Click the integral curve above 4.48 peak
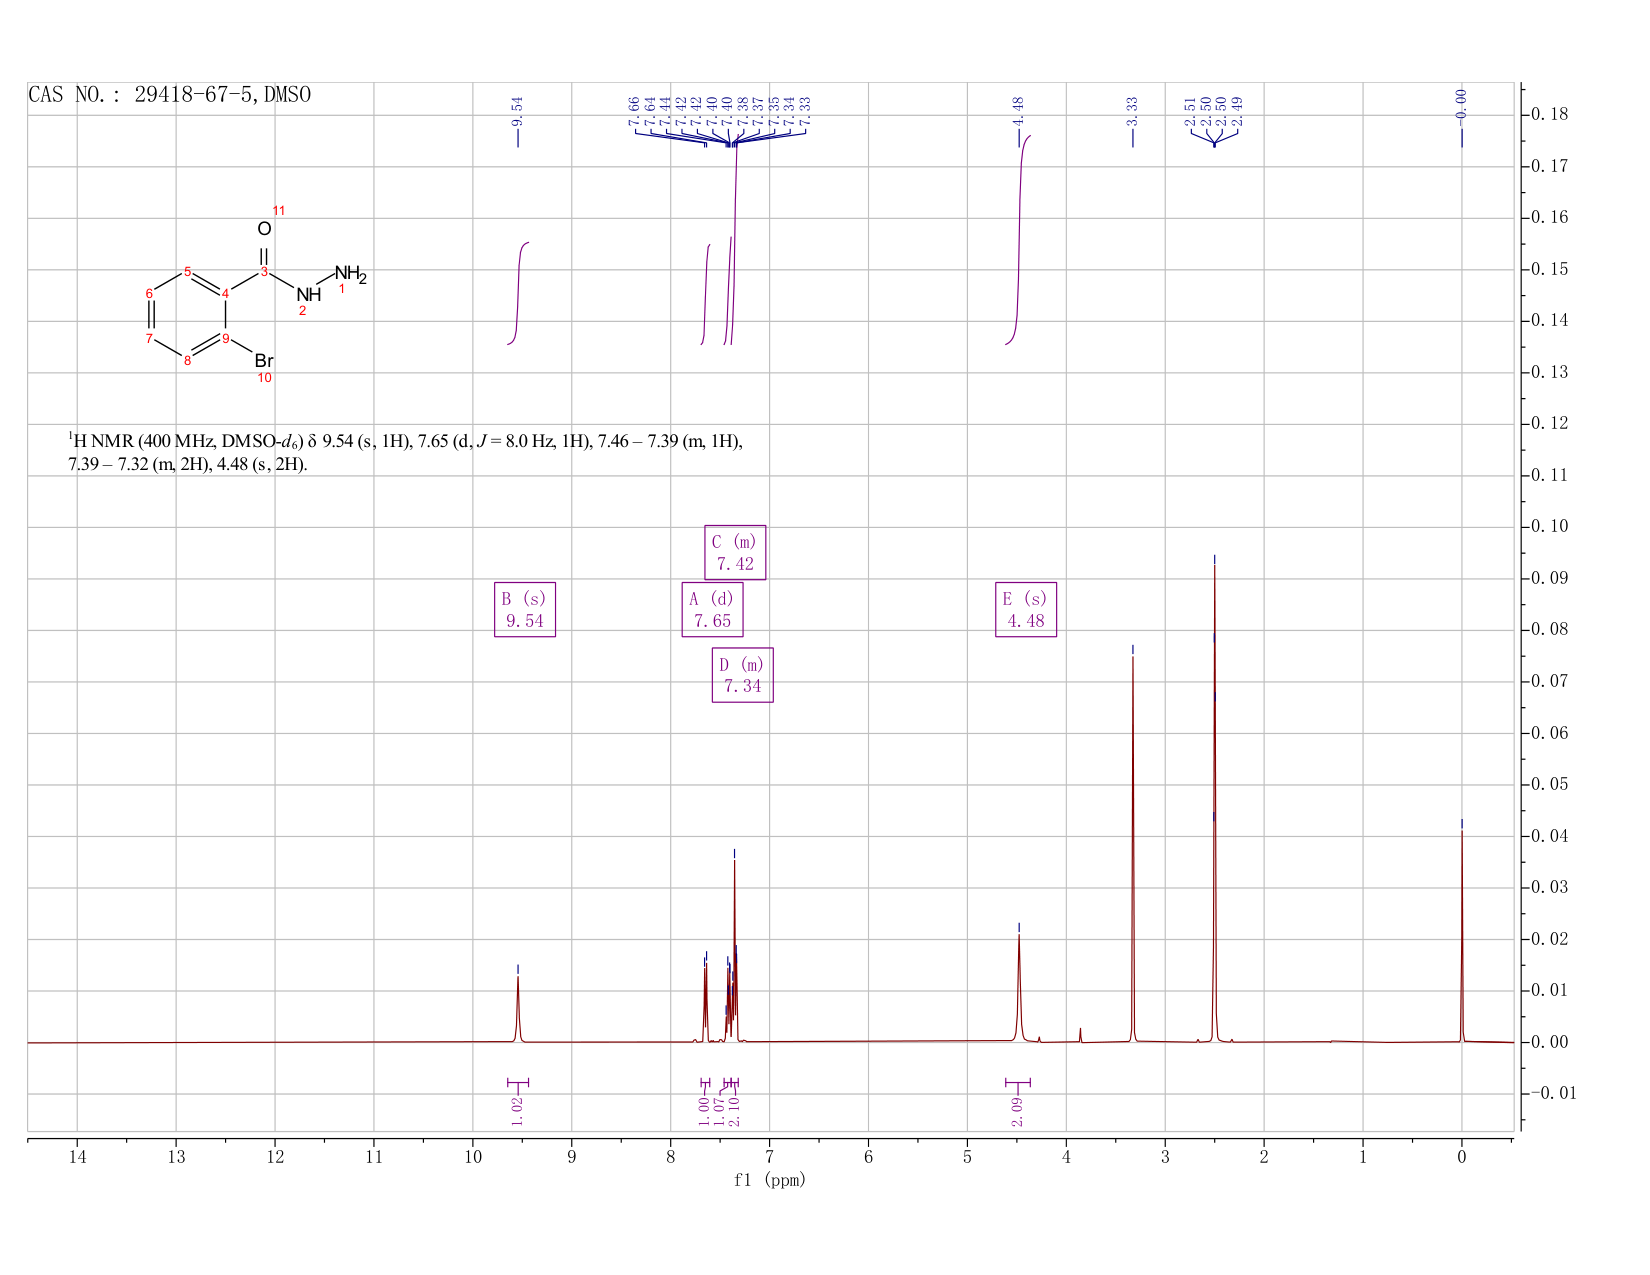This screenshot has width=1650, height=1275. click(1019, 240)
